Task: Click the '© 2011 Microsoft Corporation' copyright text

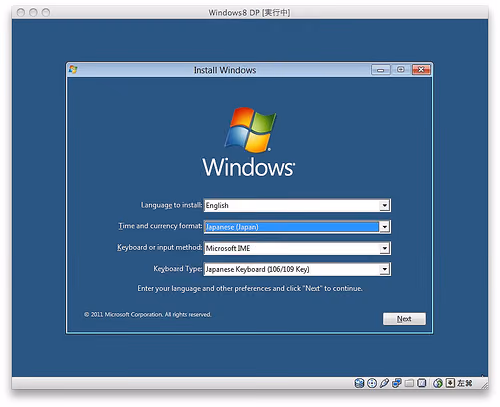Action: (x=148, y=314)
